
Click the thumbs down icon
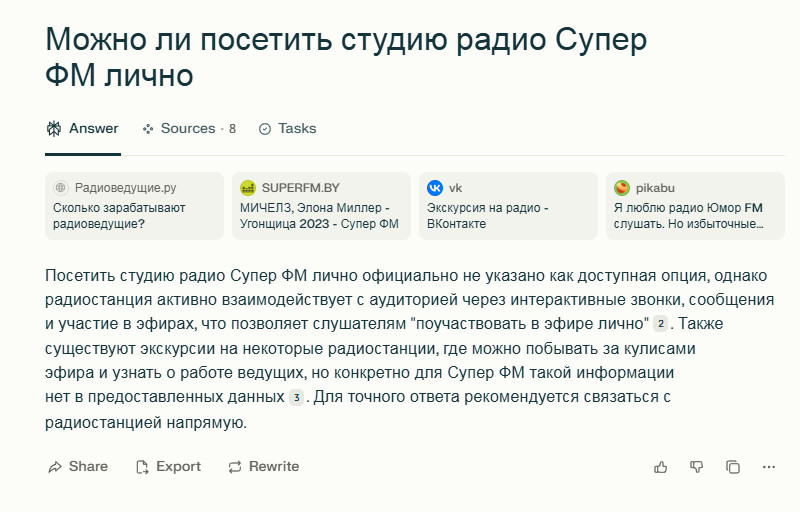click(x=696, y=467)
